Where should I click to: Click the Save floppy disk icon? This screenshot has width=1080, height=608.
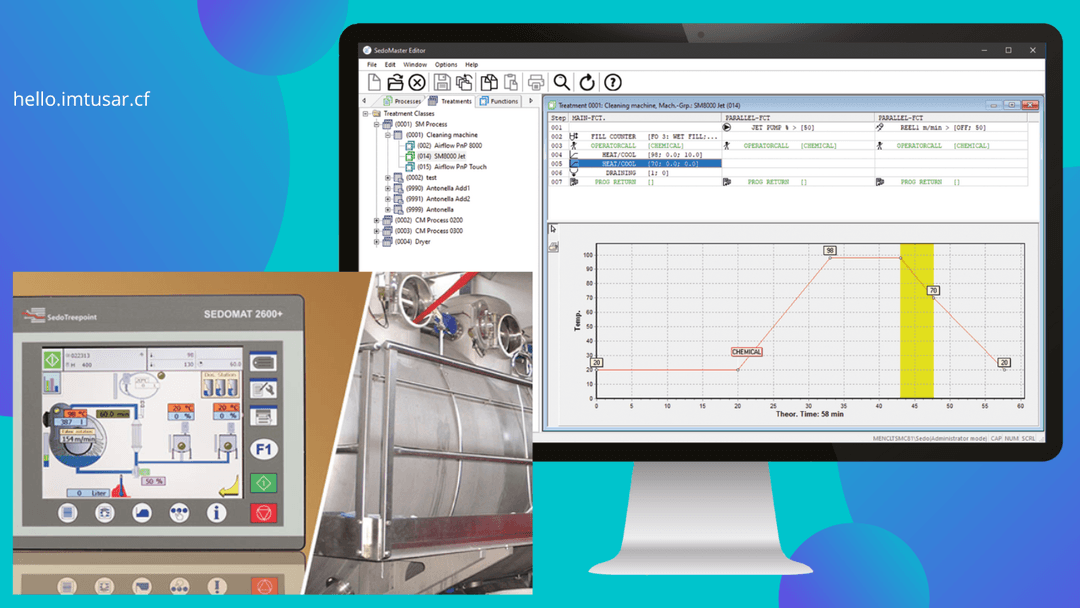[442, 83]
